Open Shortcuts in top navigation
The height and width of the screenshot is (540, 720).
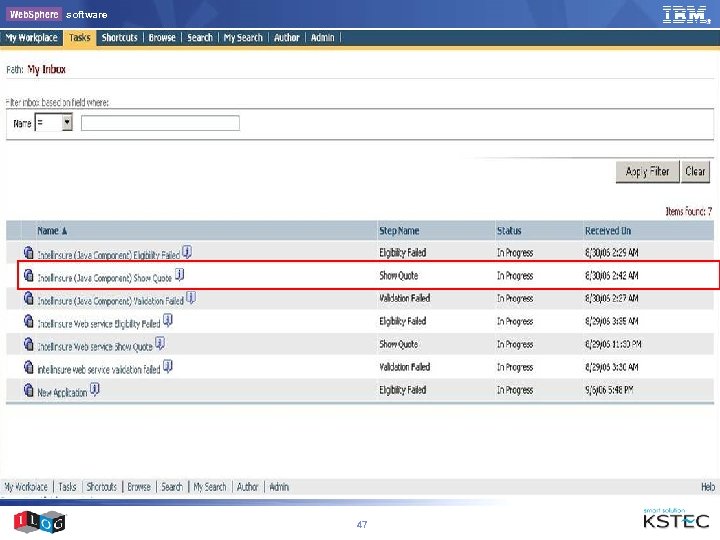(119, 38)
